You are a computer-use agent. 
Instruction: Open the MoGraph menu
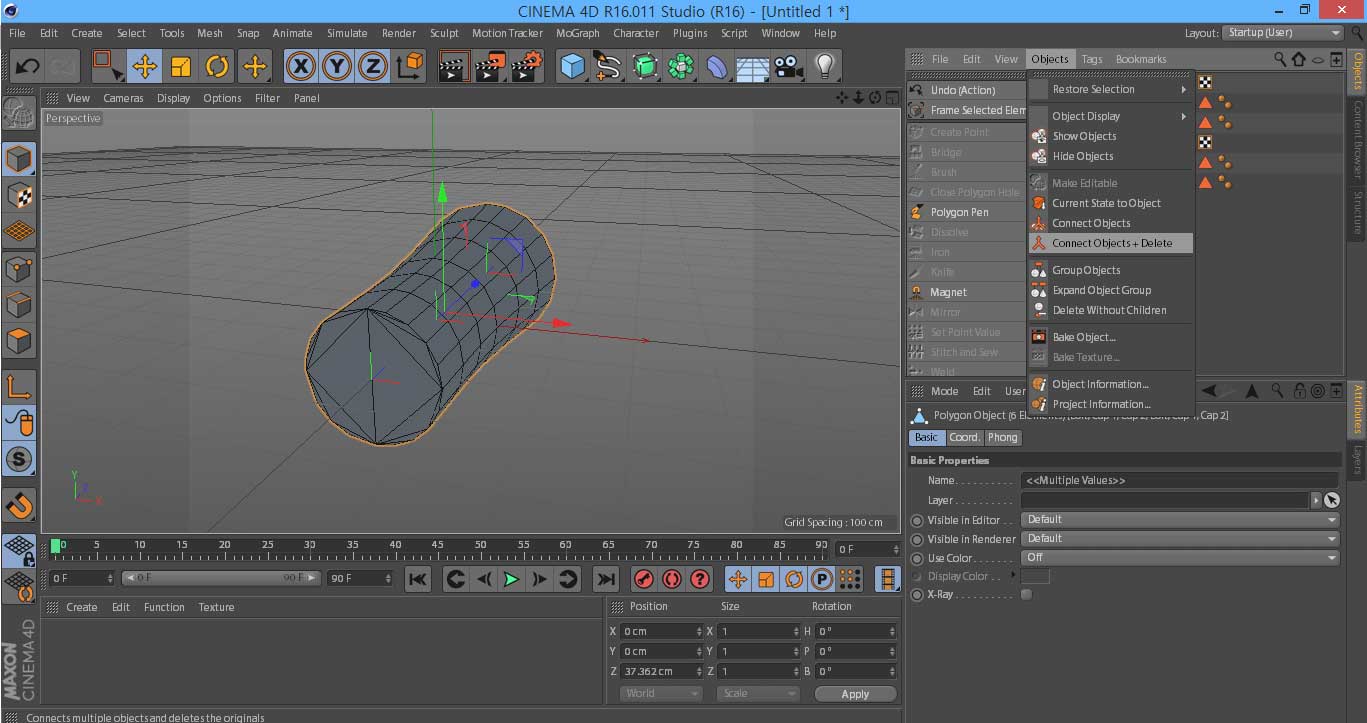tap(577, 33)
